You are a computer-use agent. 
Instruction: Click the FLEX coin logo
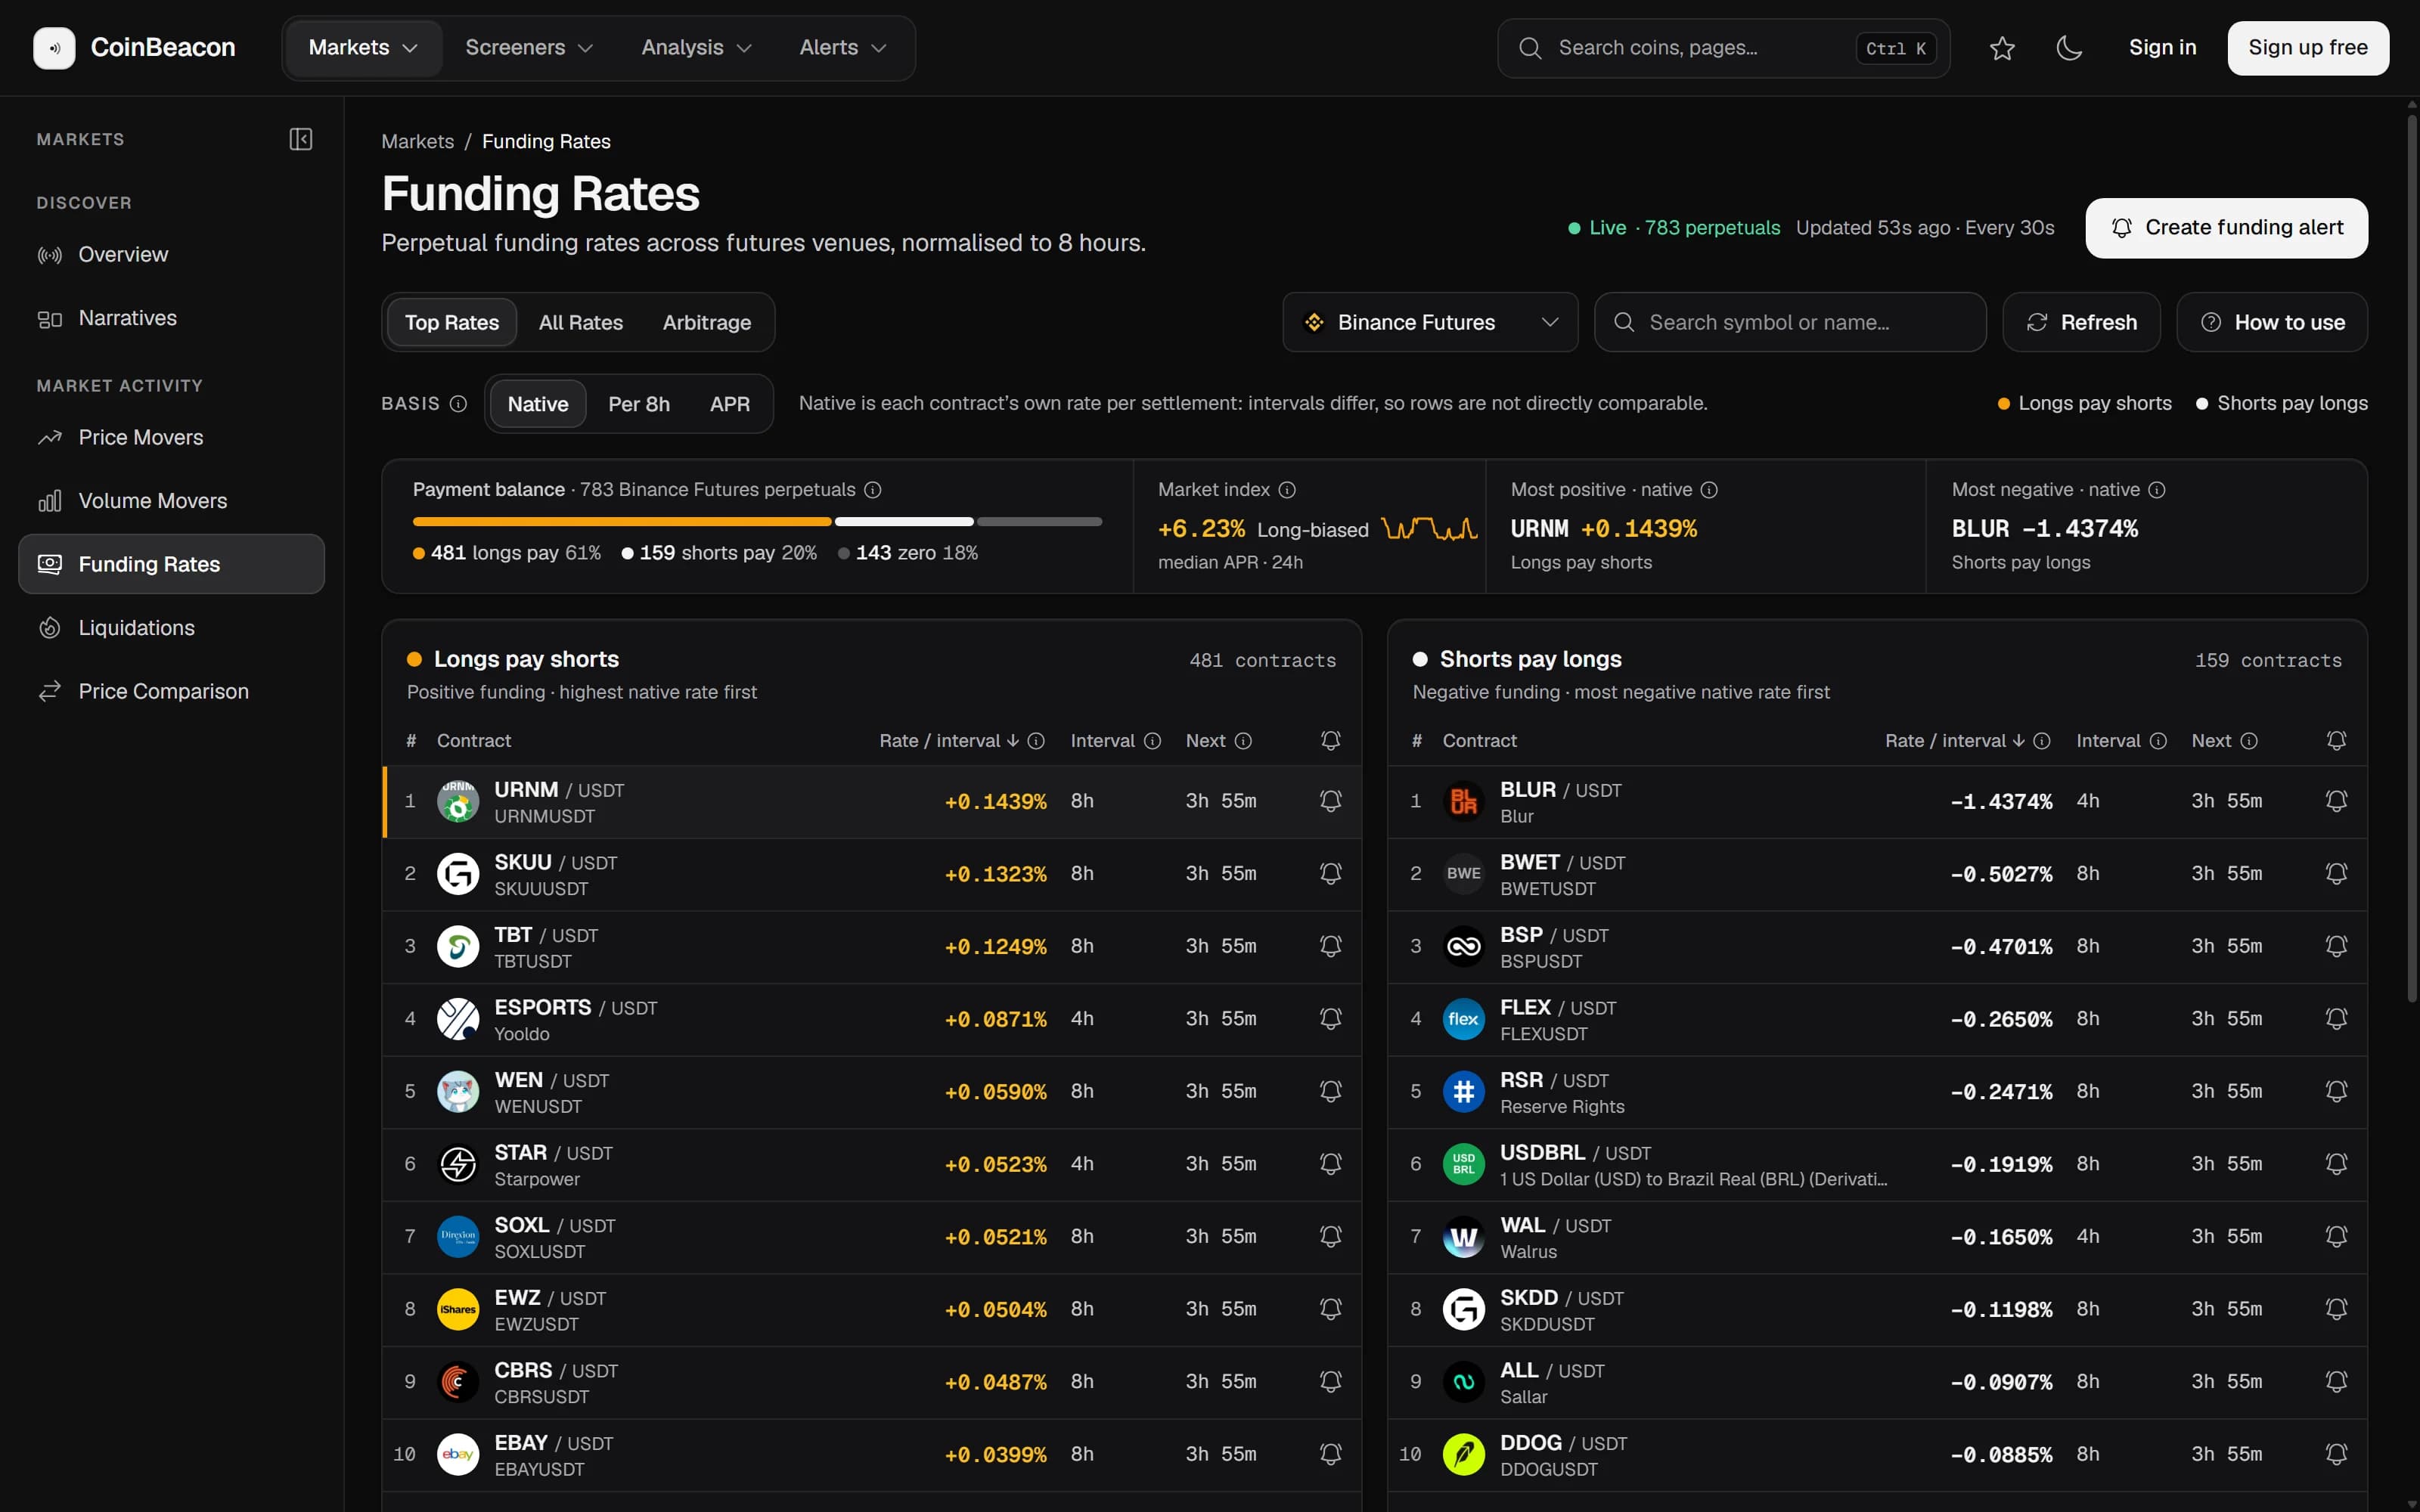click(1464, 1019)
